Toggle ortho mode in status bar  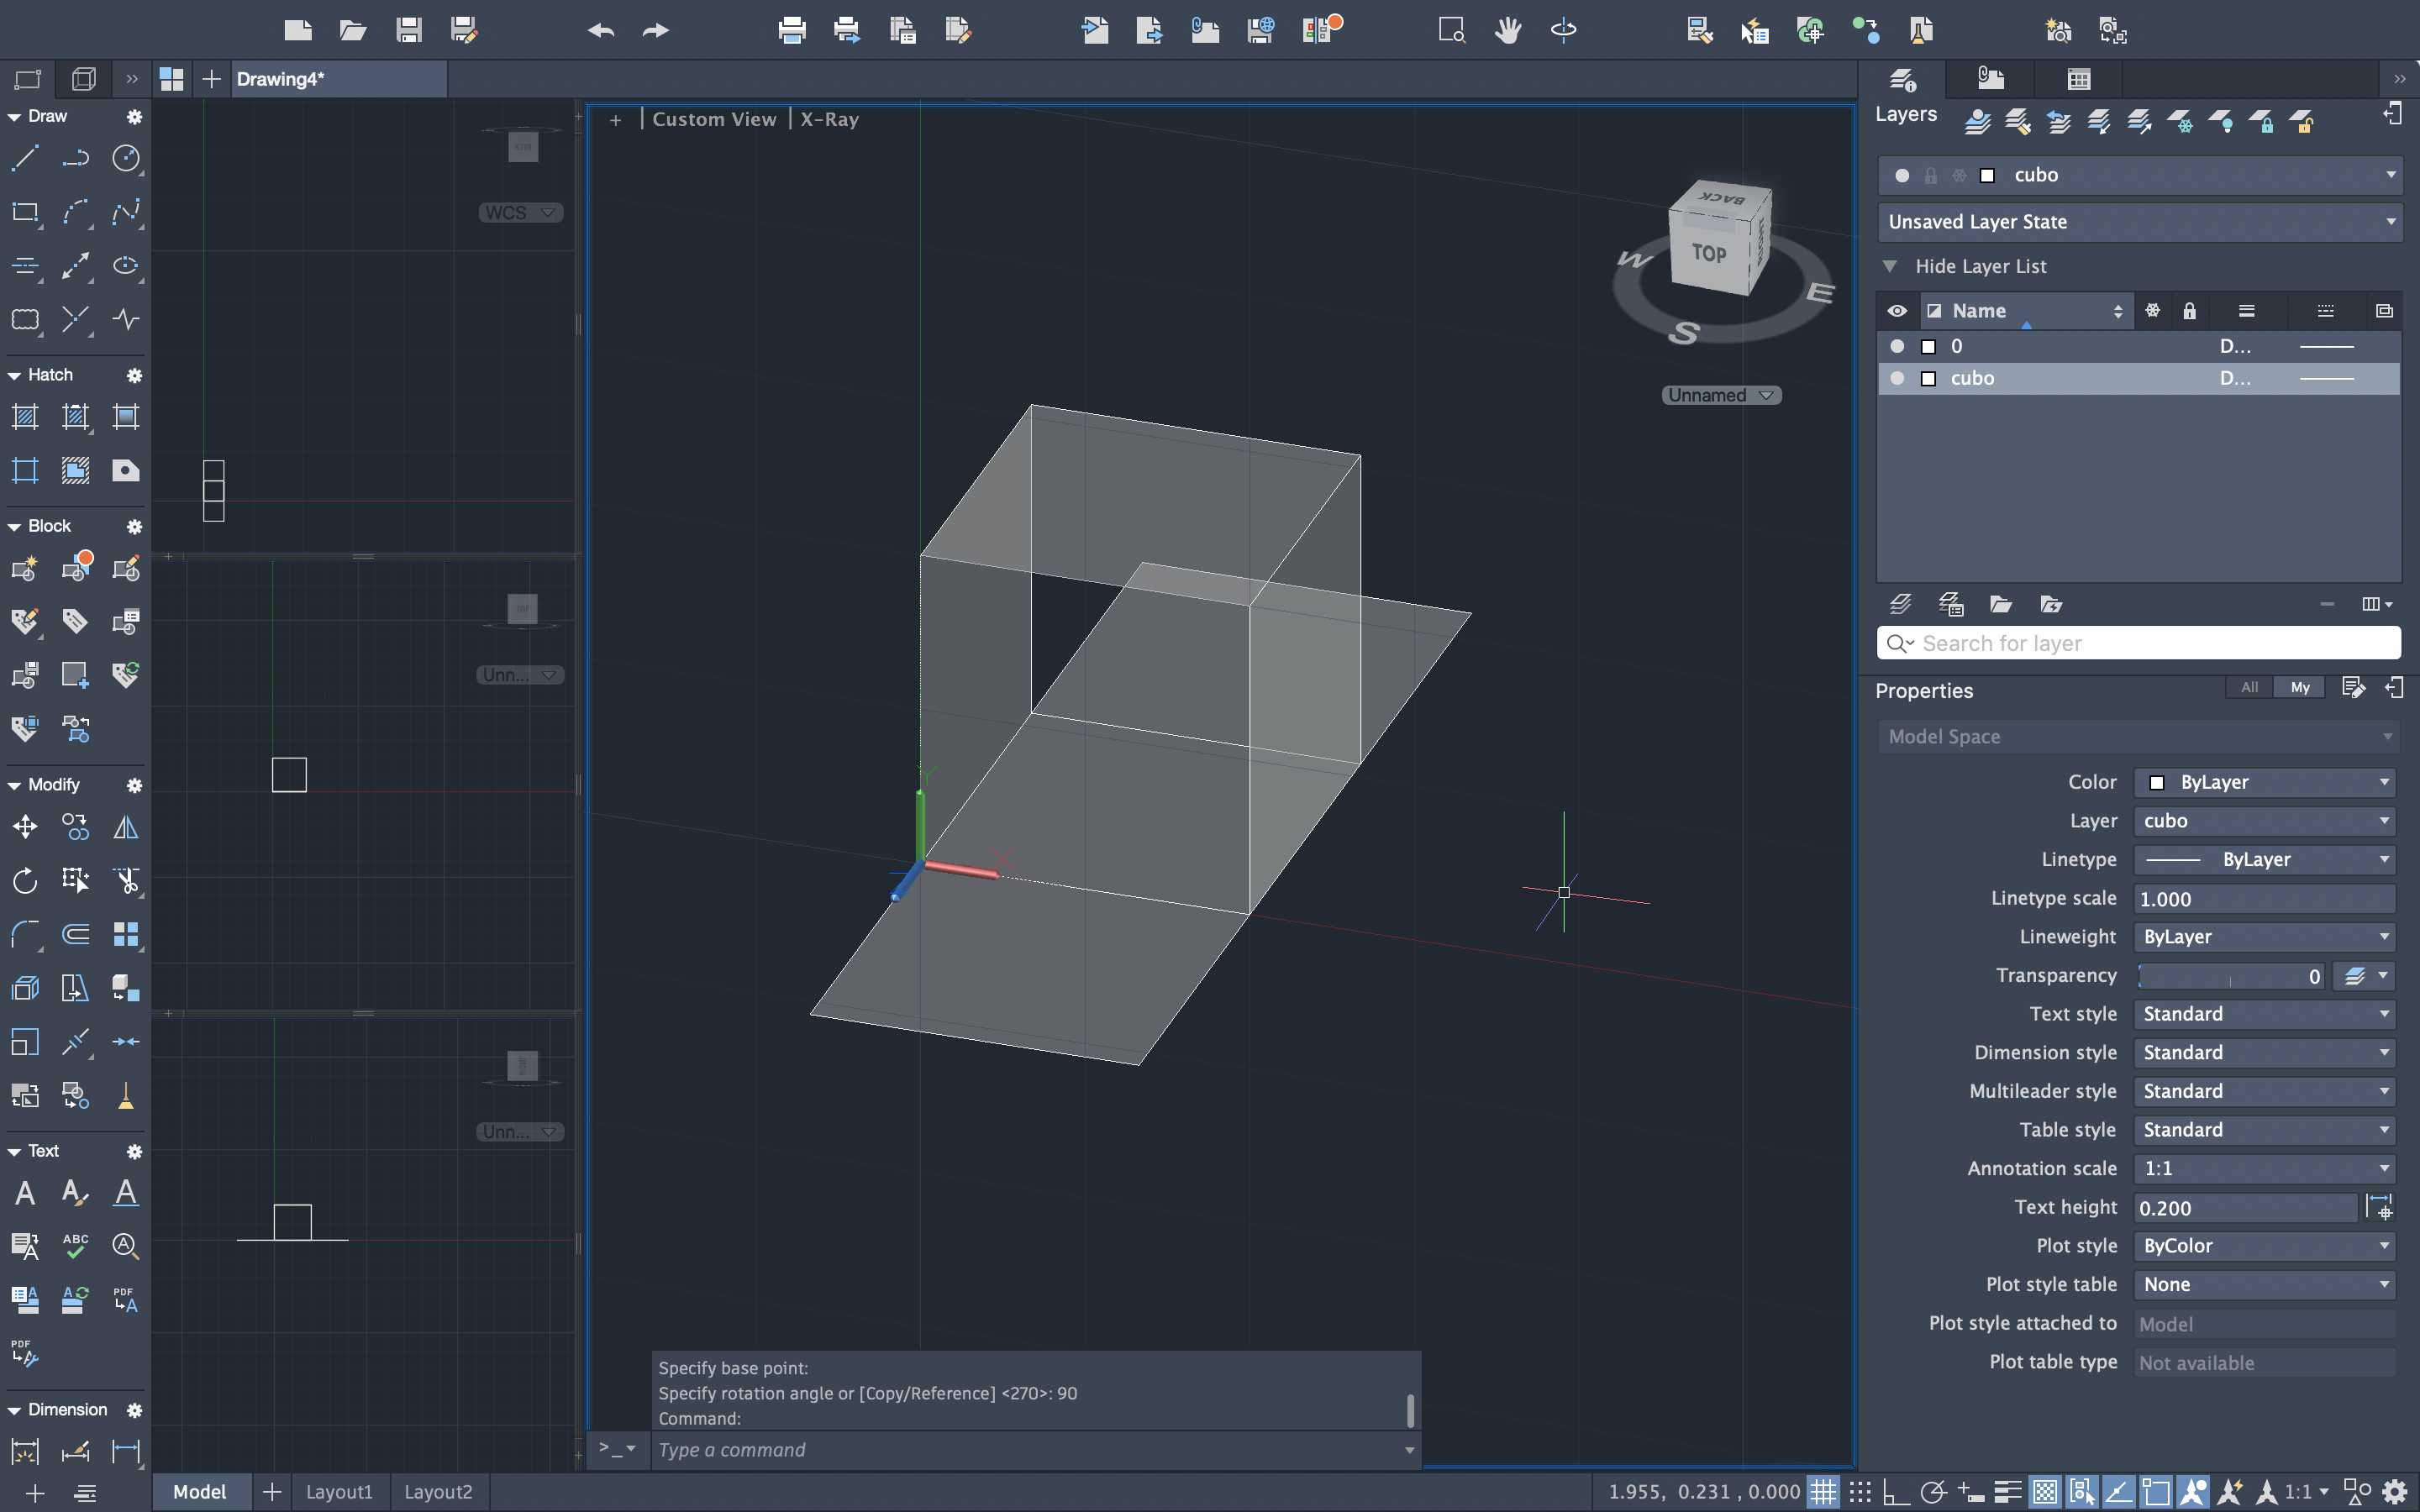coord(1896,1492)
